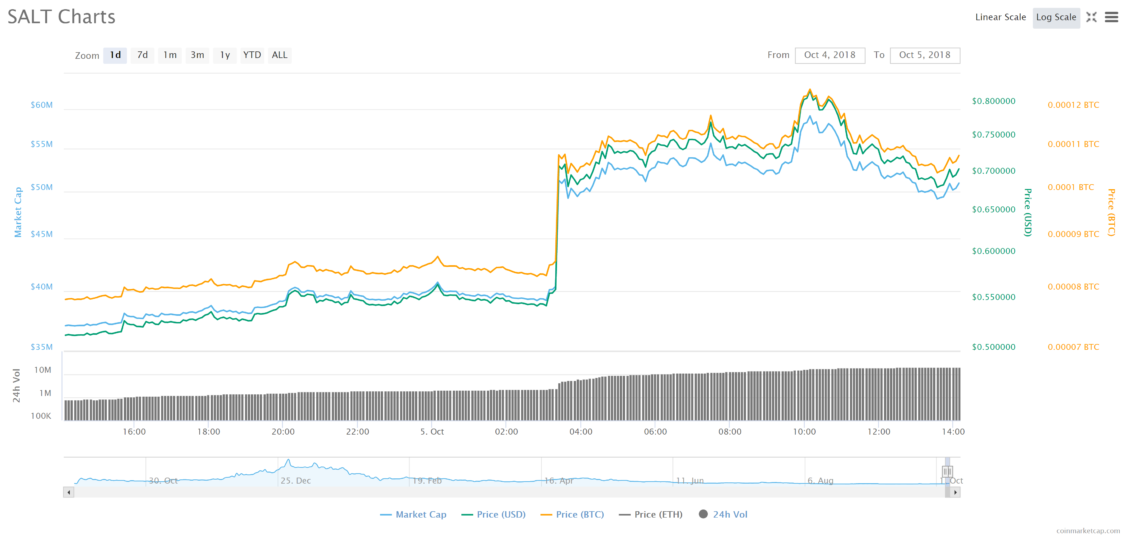Click 11. Jun in the navigator

[690, 480]
